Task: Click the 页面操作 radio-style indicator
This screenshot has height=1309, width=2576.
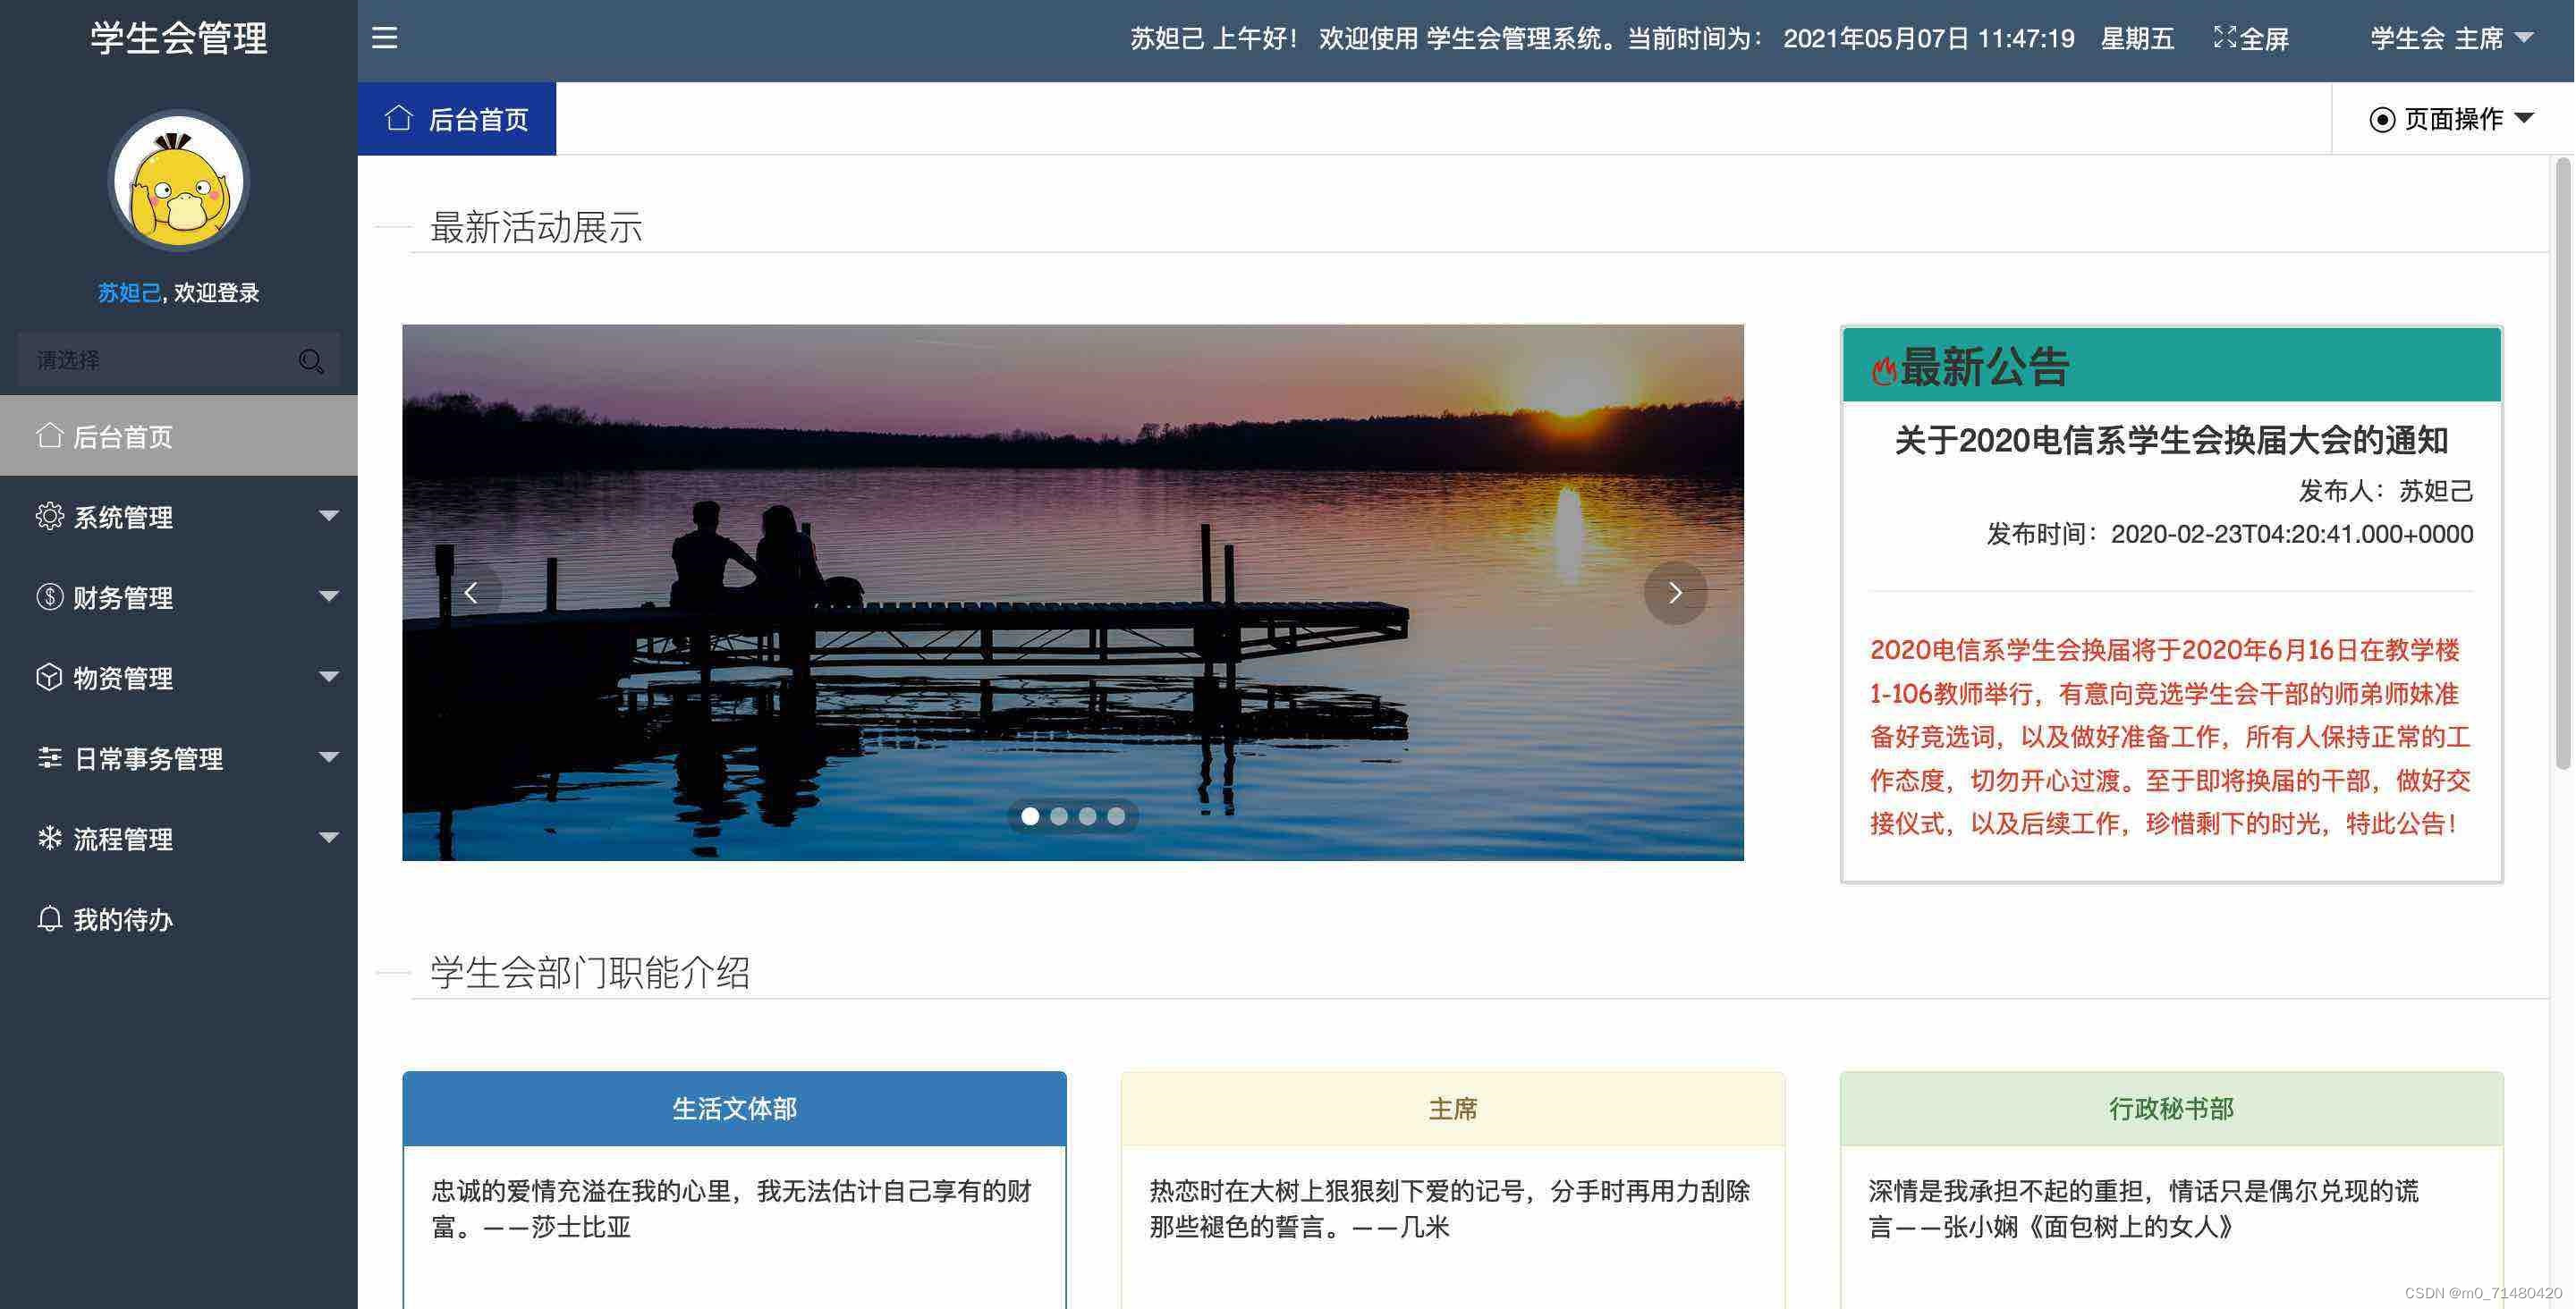Action: [x=2384, y=119]
